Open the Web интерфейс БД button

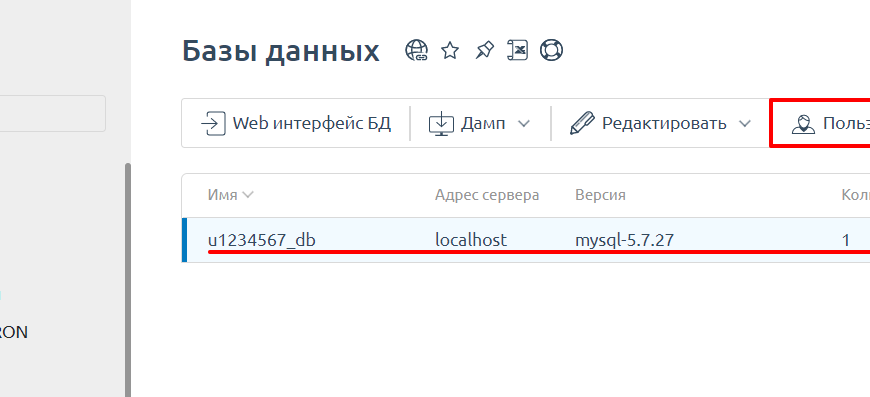pos(296,123)
